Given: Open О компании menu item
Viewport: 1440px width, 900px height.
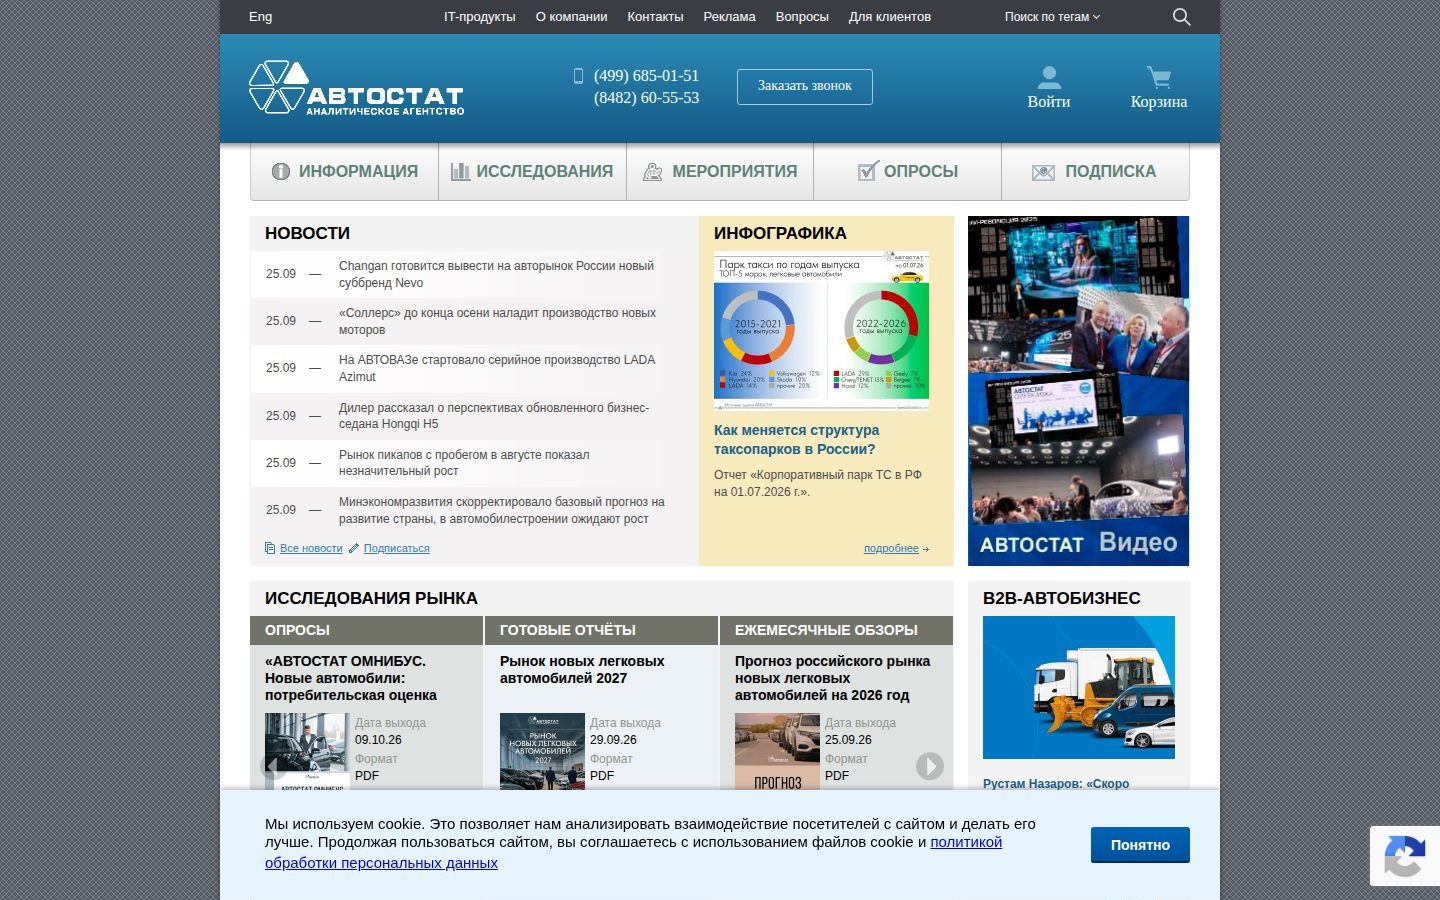Looking at the screenshot, I should [571, 17].
